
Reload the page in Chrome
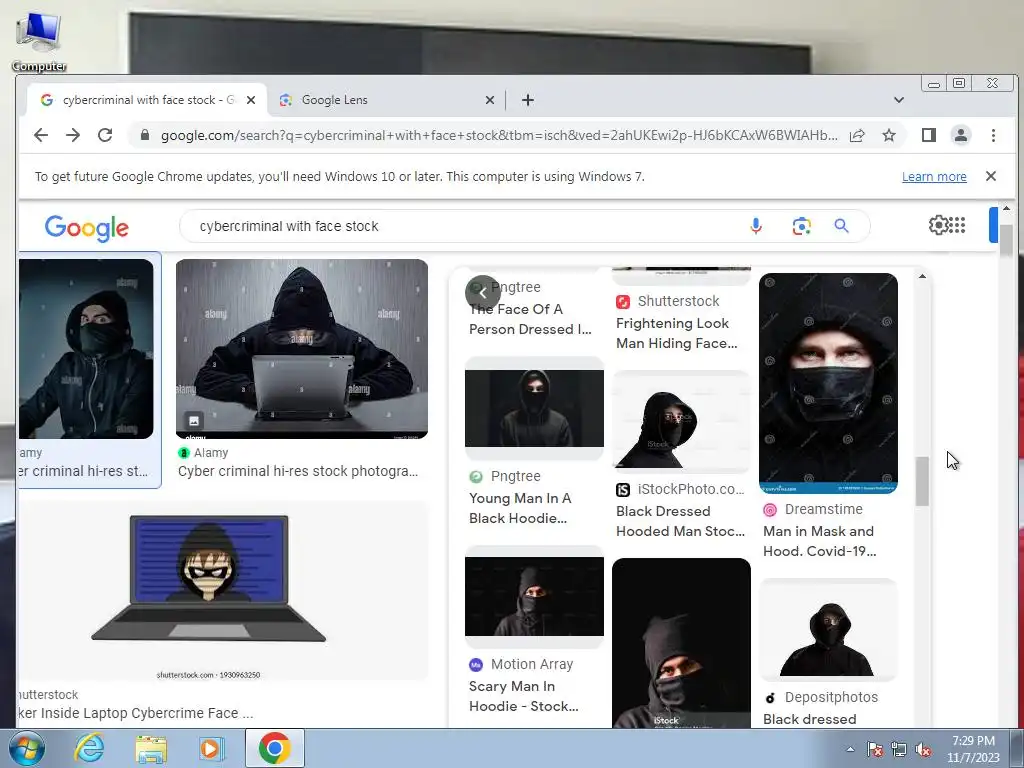(105, 135)
